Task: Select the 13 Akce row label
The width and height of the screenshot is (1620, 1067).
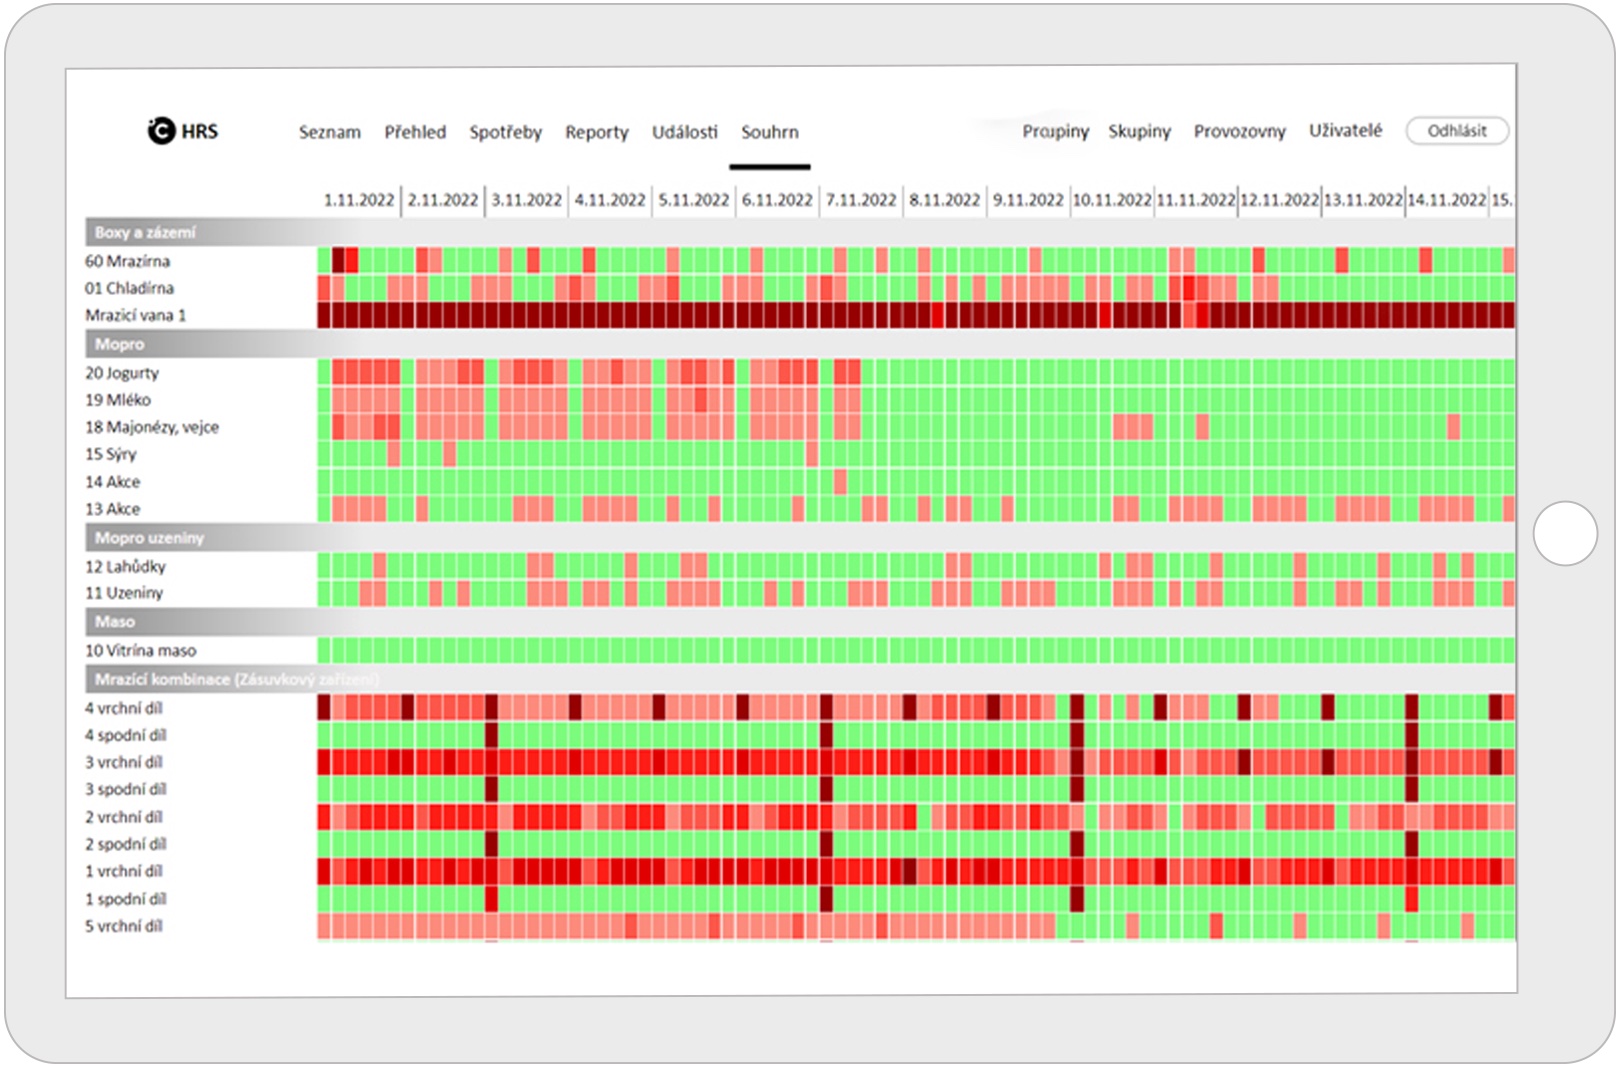Action: coord(112,509)
